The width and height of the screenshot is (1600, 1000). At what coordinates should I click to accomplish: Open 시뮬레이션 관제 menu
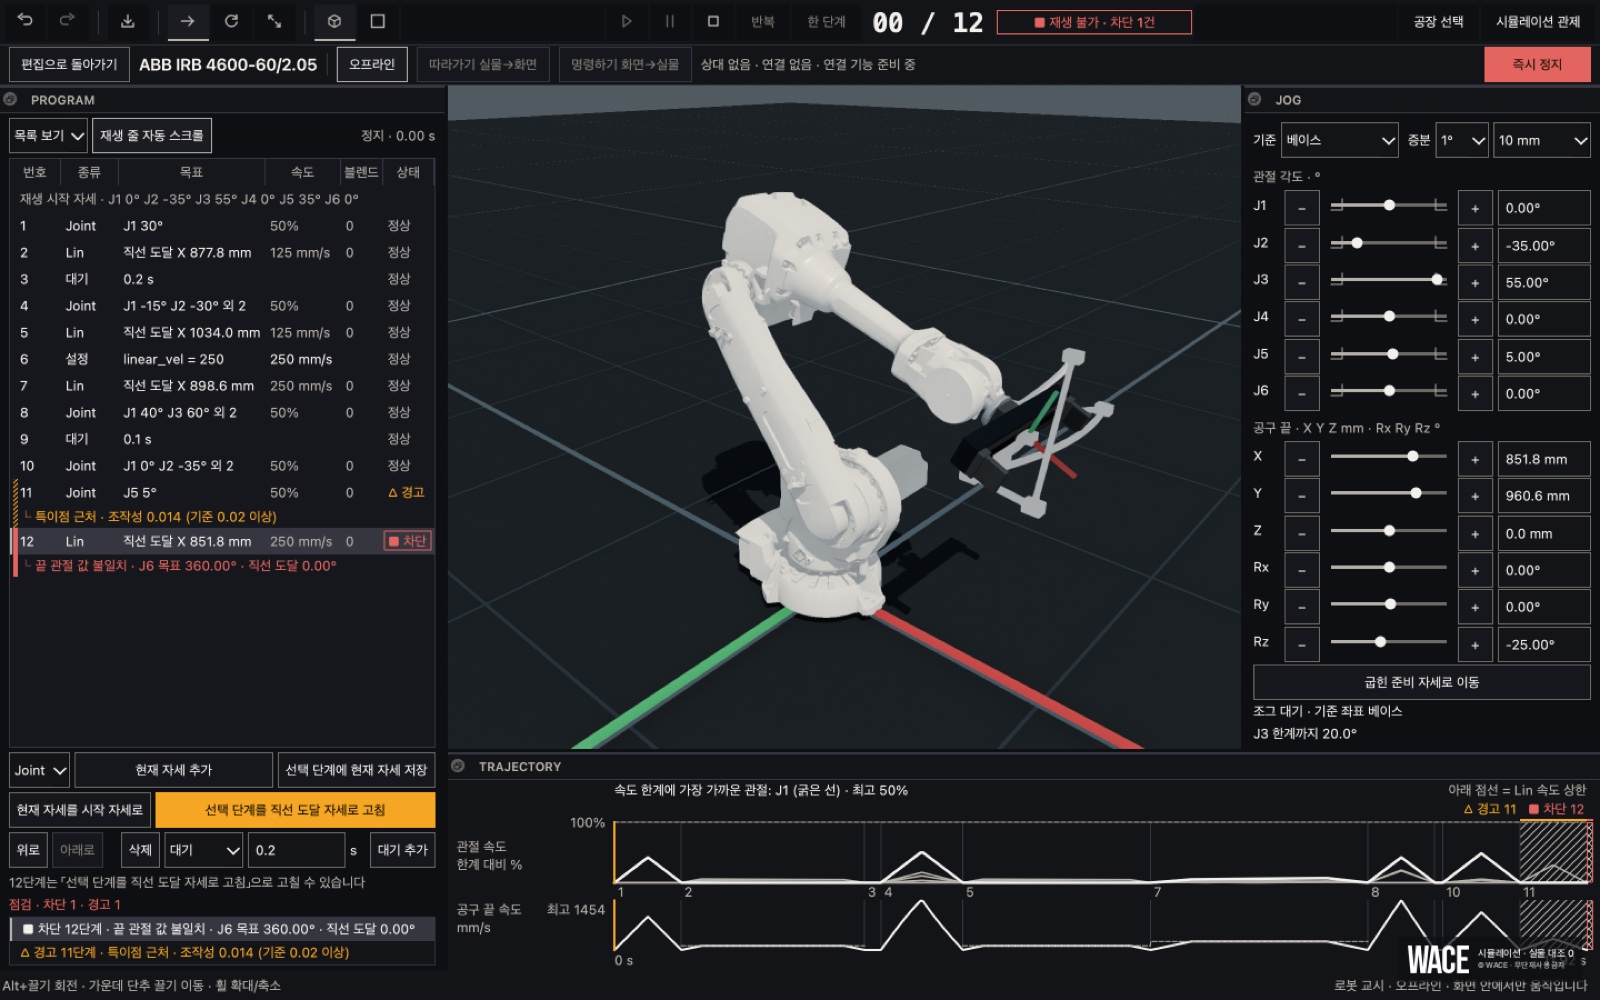pos(1538,21)
